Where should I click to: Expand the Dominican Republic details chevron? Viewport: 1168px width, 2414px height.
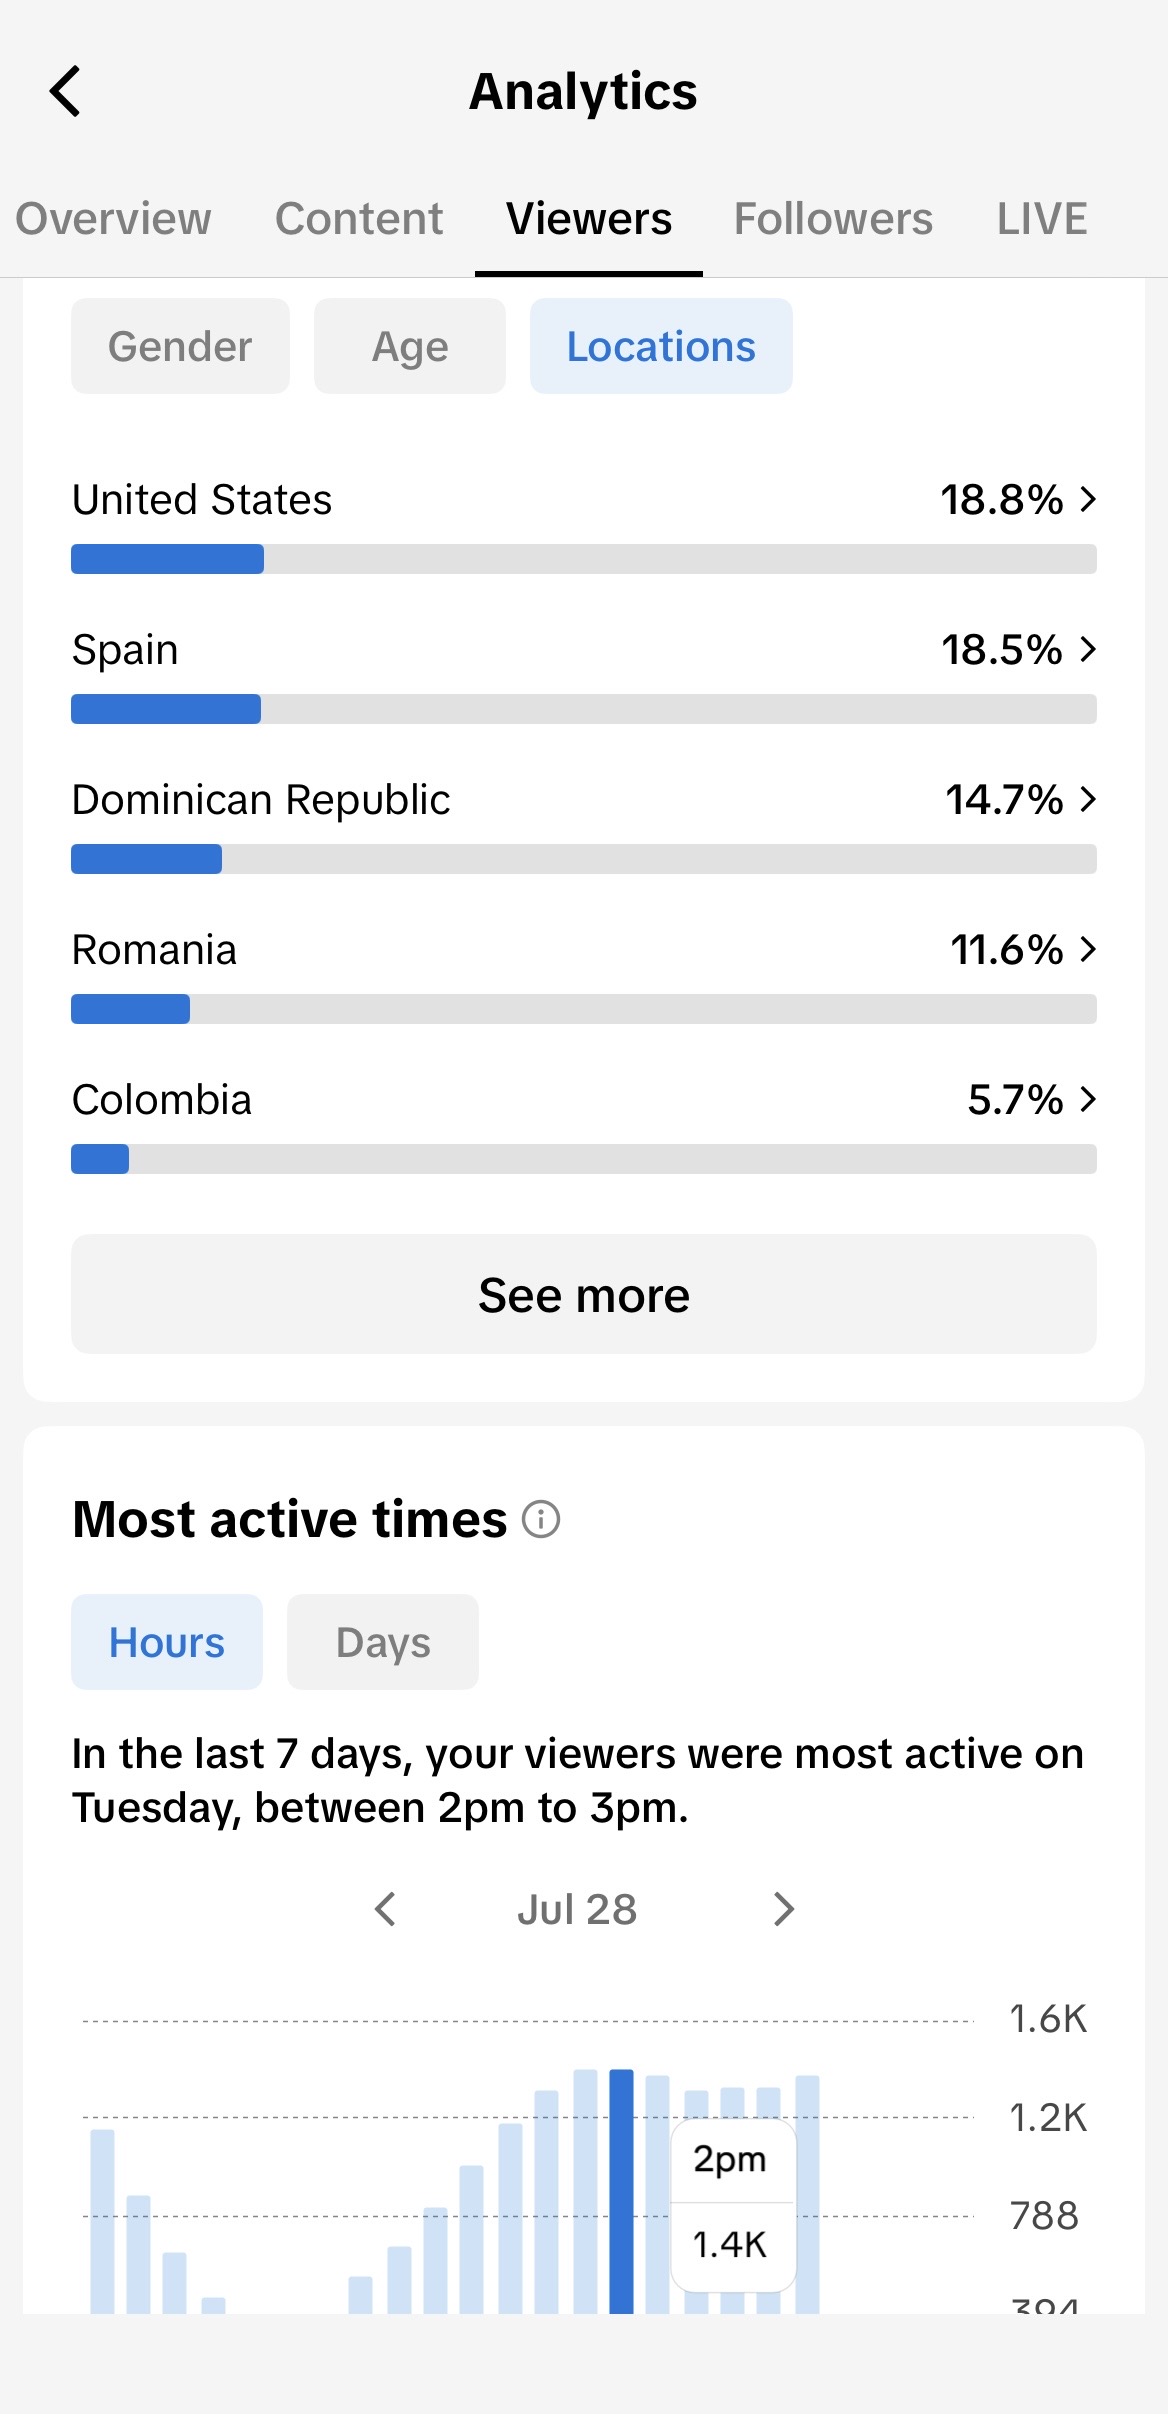1089,799
